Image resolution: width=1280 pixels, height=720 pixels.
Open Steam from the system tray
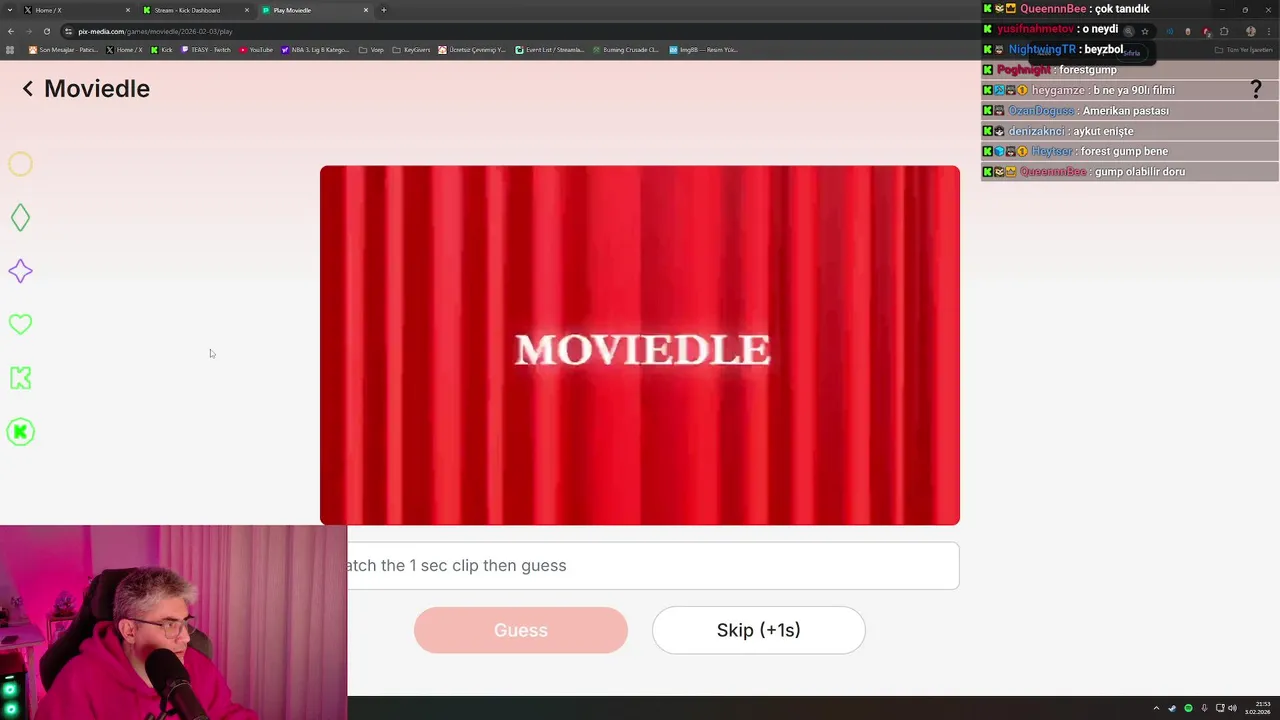(x=1172, y=708)
